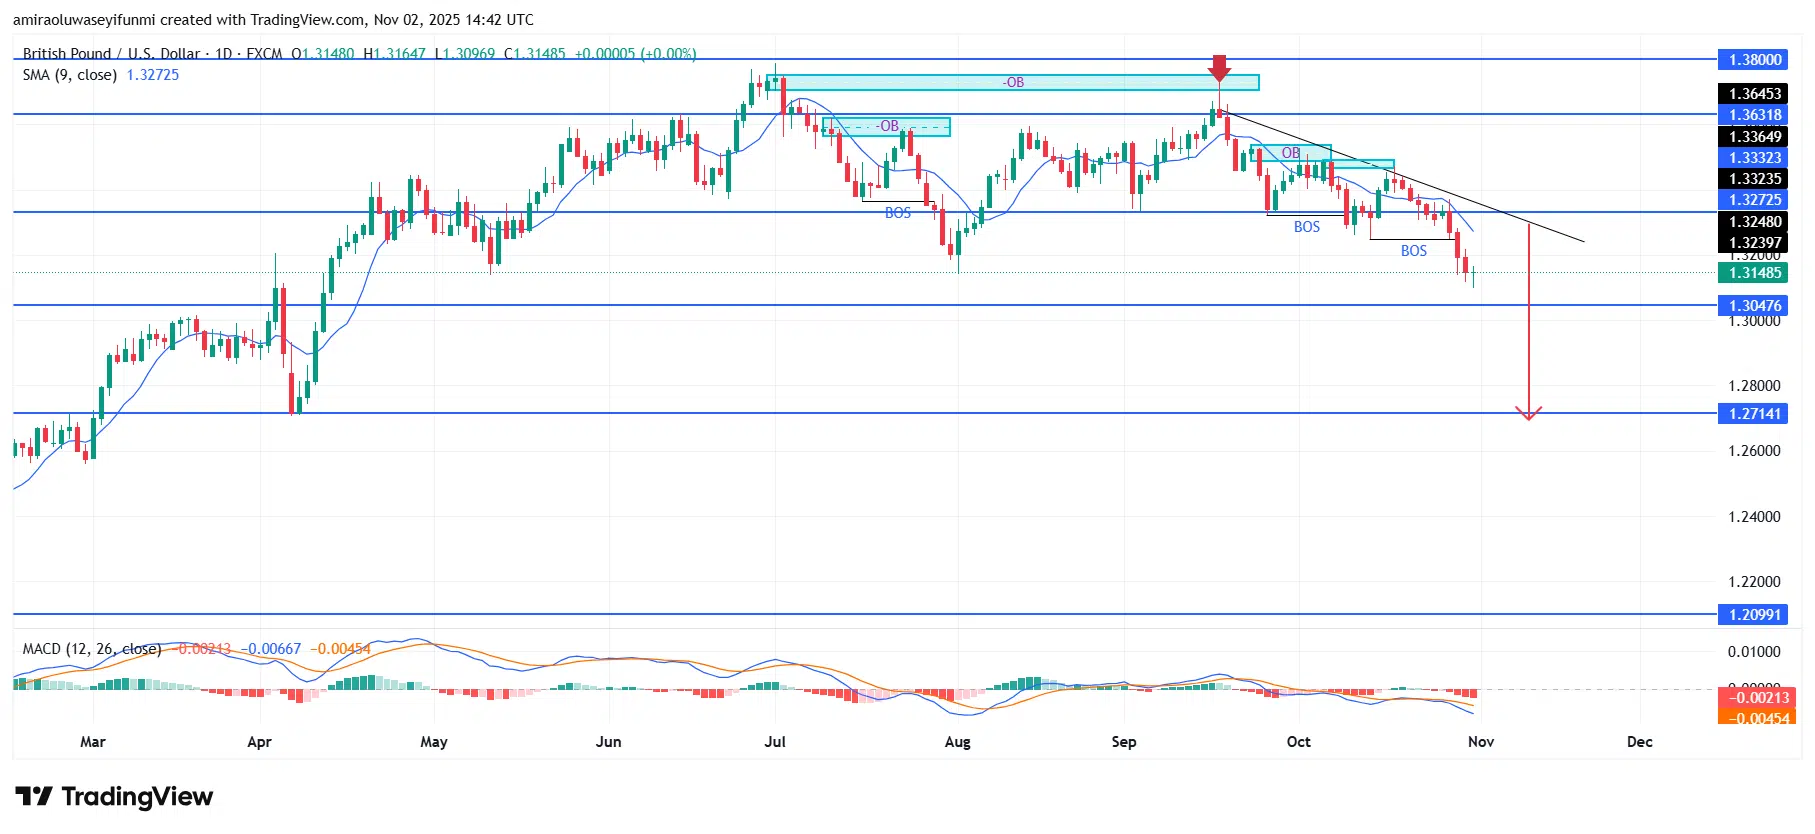Screen dimensions: 1815x834
Task: Click the black 1.36453 price label
Action: pos(1755,94)
